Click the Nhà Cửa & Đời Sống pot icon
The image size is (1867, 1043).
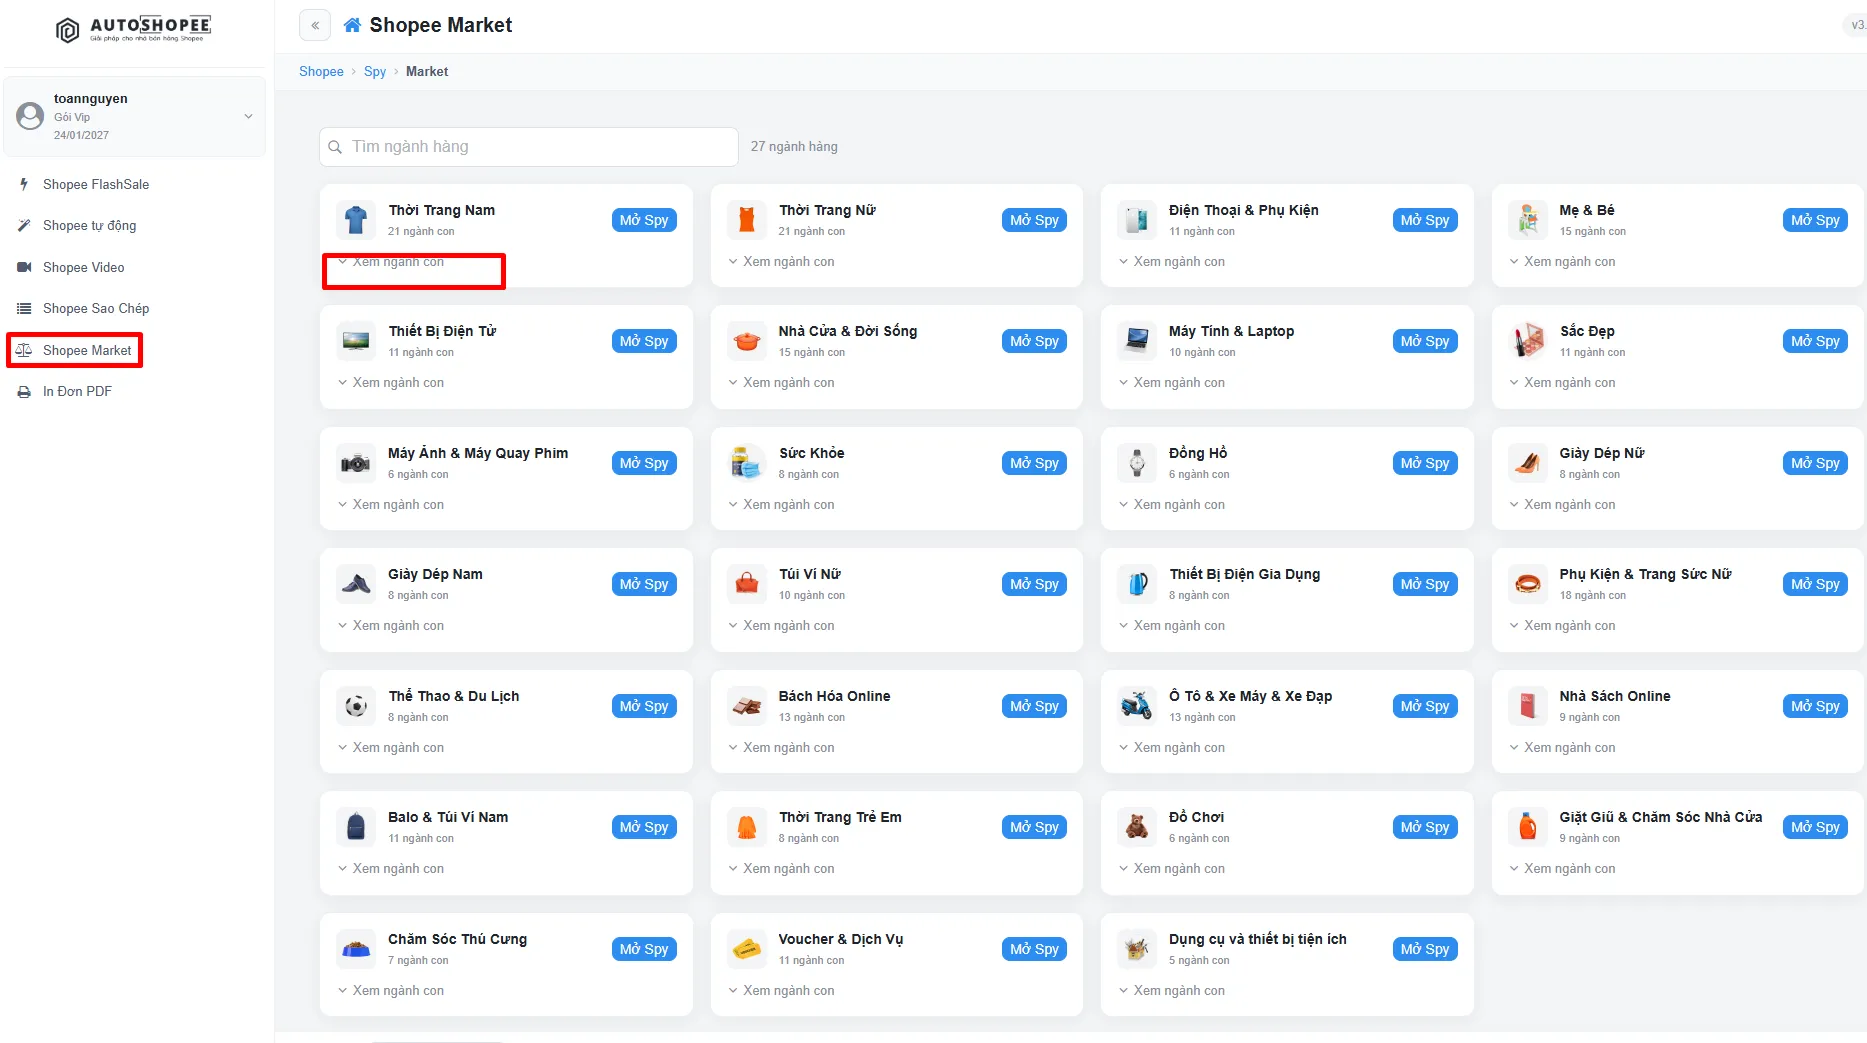[x=747, y=341]
